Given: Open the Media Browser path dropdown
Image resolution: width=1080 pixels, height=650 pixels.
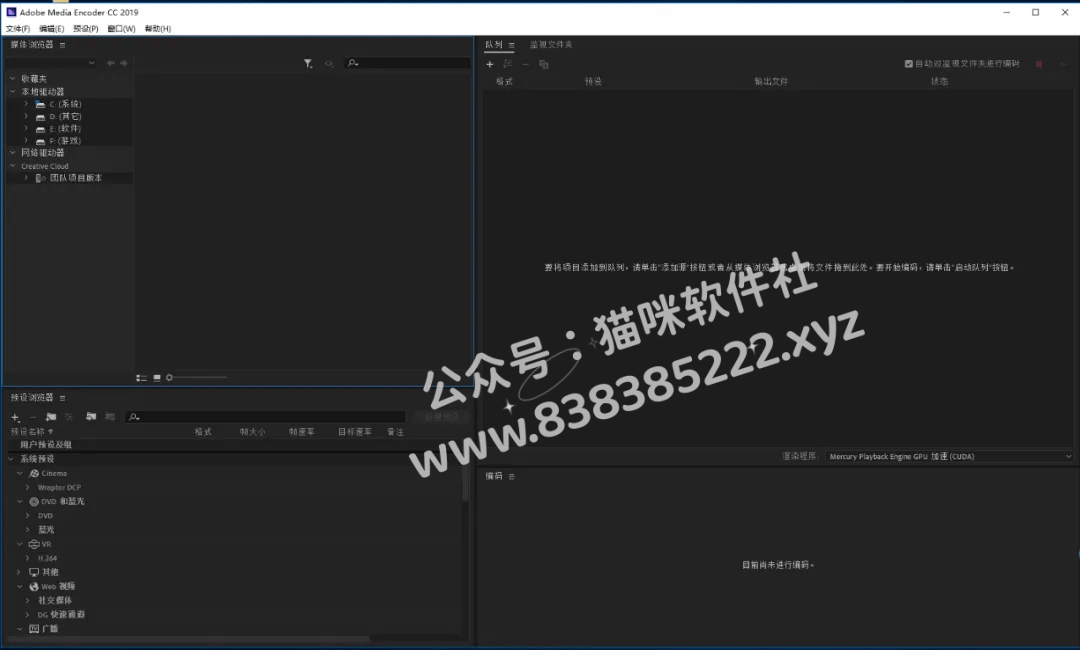Looking at the screenshot, I should point(51,63).
